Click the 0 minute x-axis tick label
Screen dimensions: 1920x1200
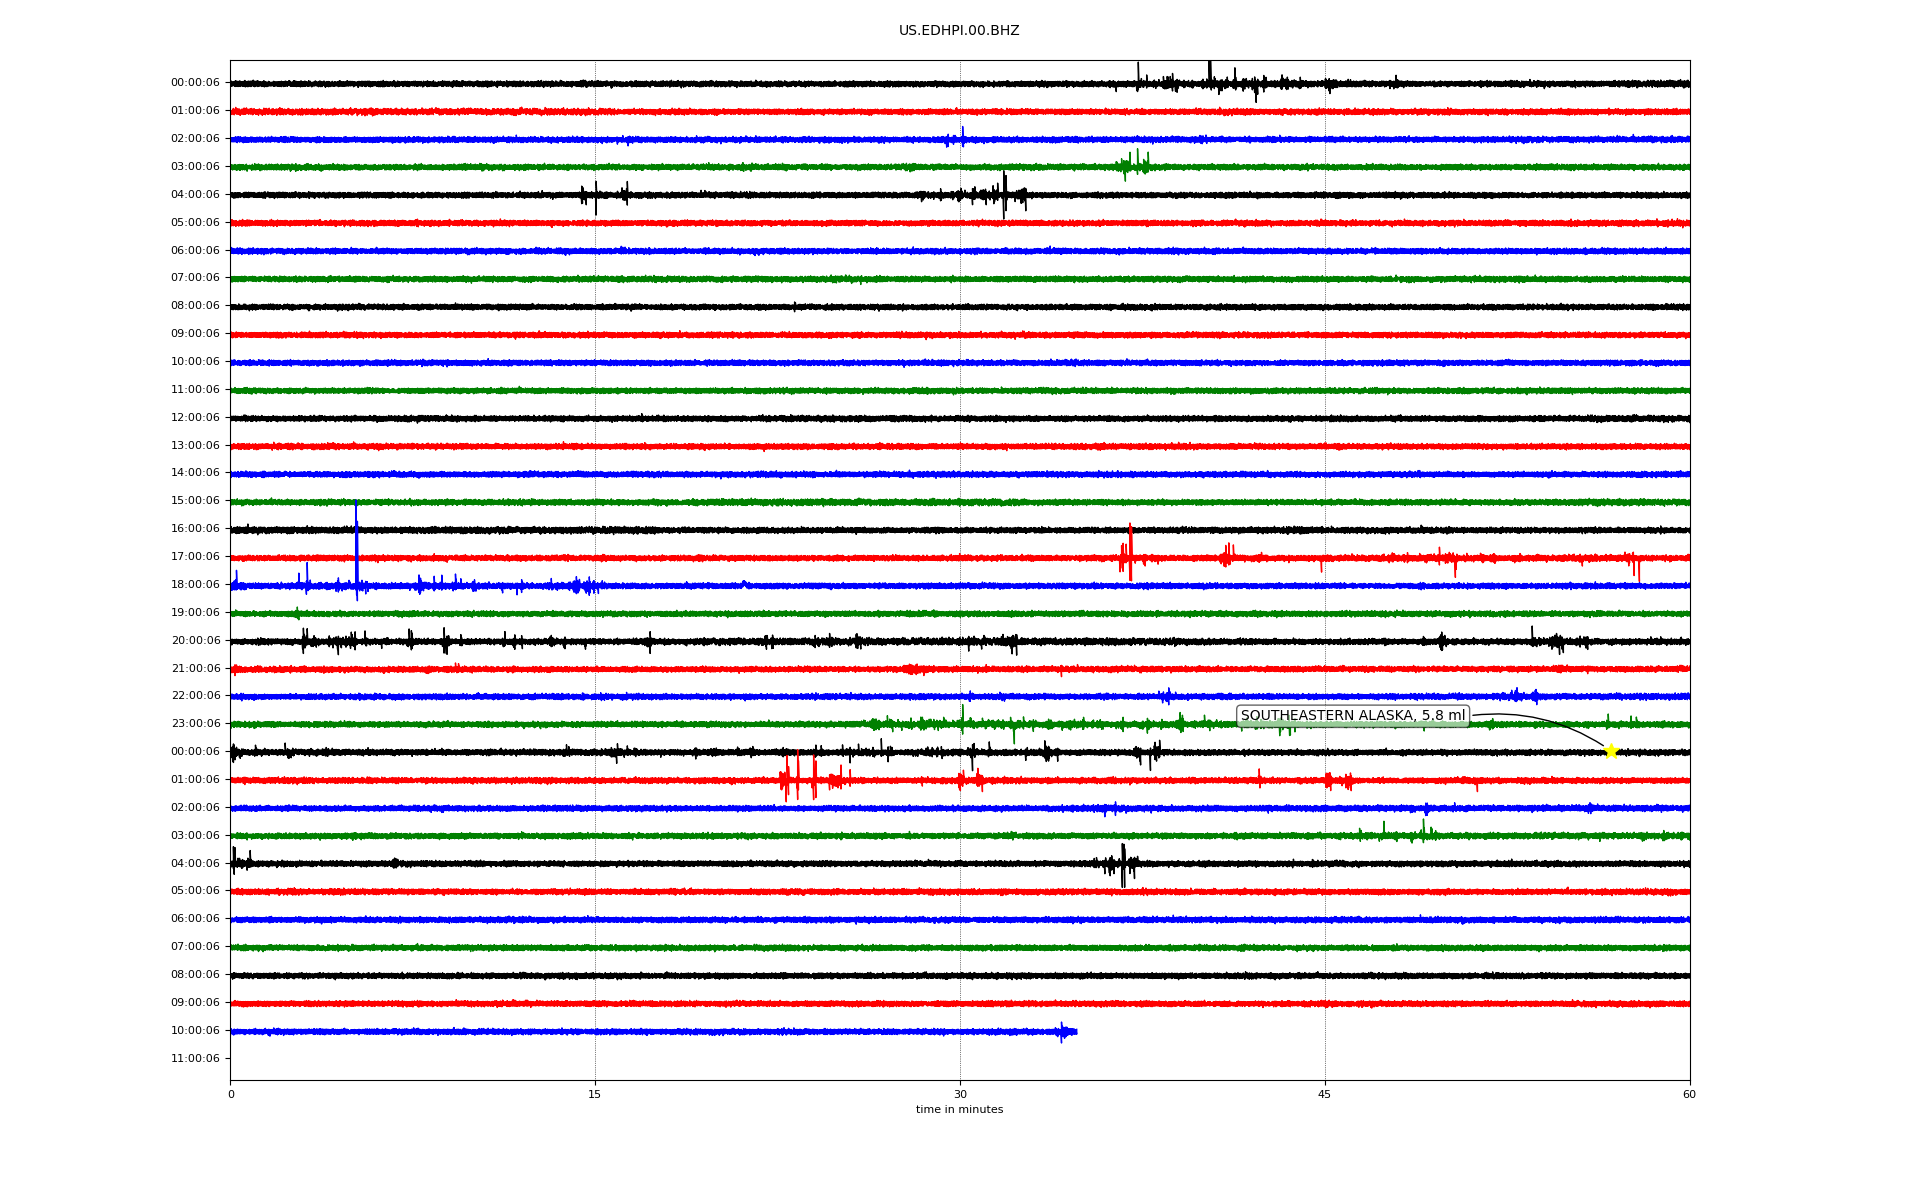click(231, 1094)
